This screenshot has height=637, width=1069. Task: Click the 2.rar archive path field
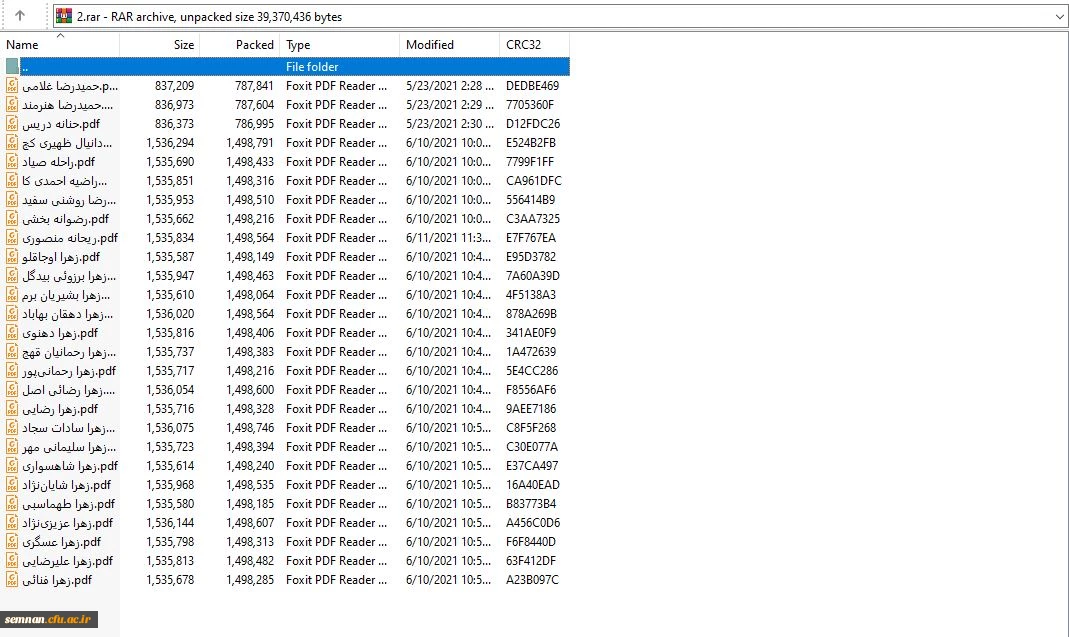coord(500,16)
